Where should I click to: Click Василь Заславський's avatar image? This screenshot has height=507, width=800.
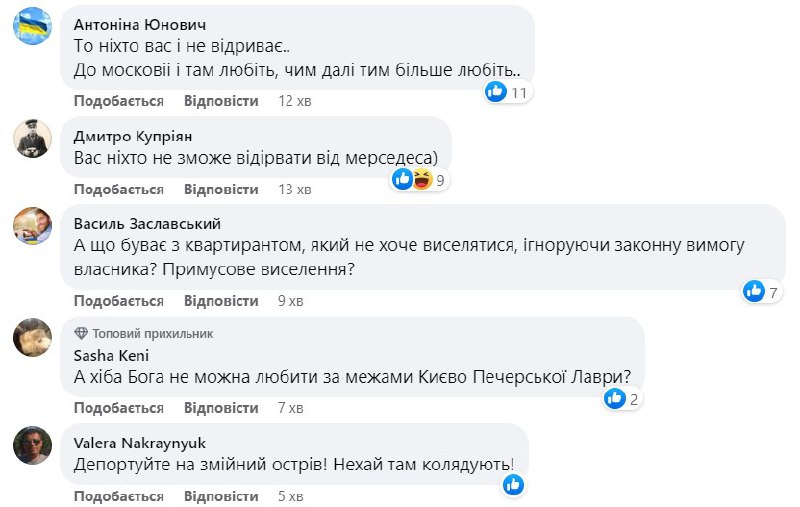coord(32,225)
